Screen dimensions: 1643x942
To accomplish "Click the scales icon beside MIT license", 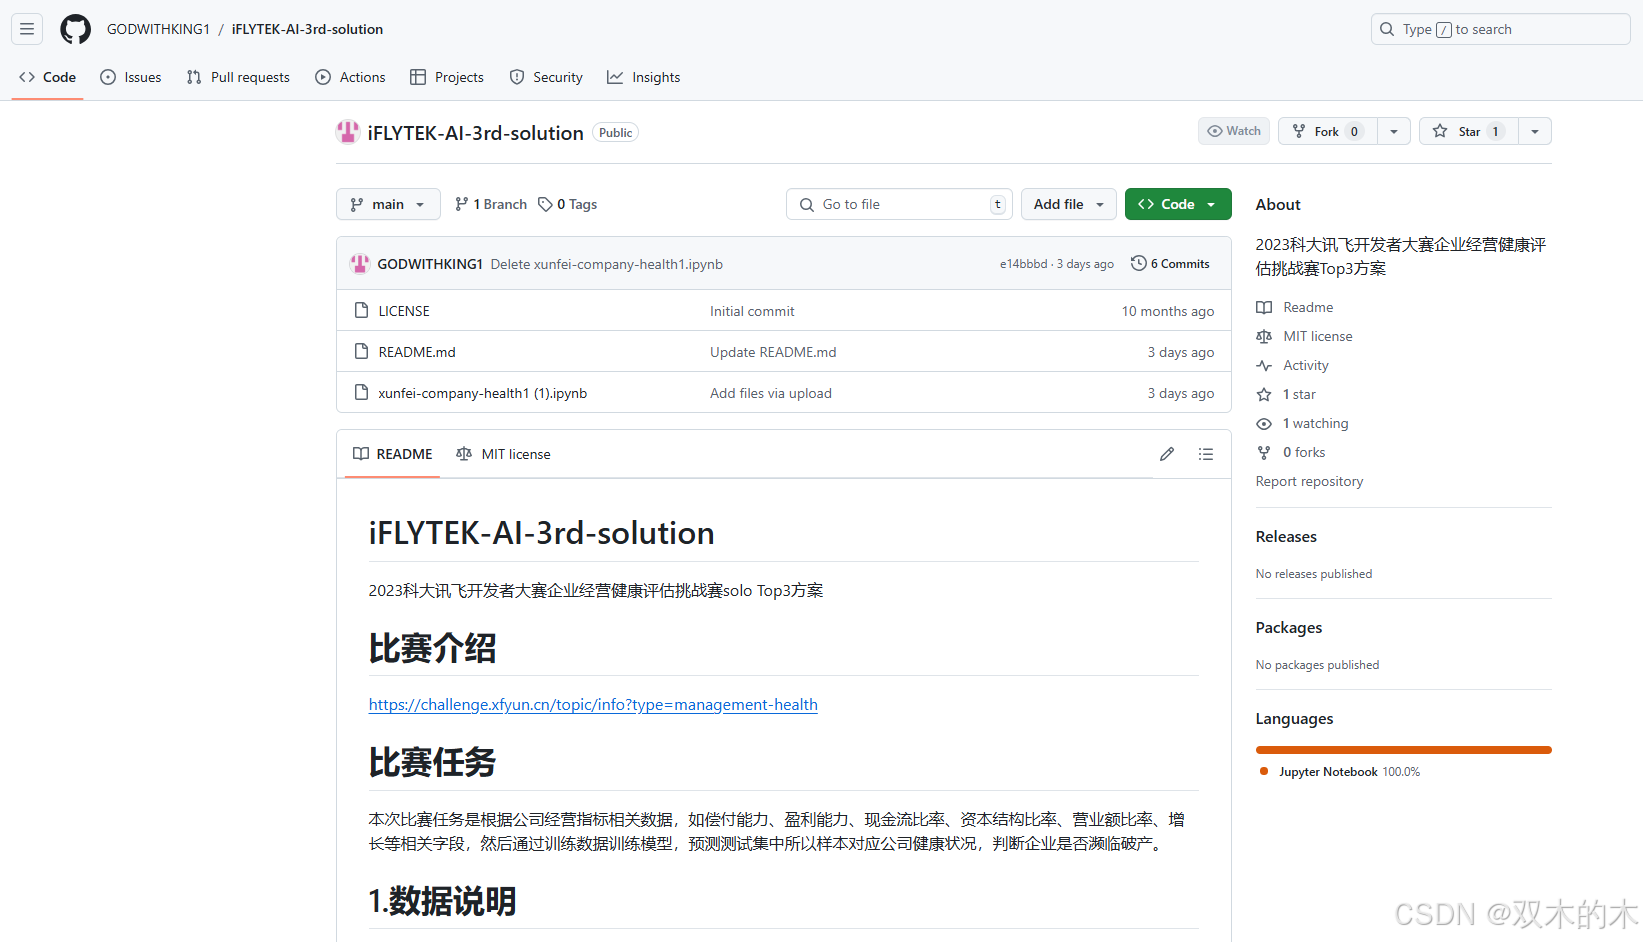I will tap(1264, 336).
